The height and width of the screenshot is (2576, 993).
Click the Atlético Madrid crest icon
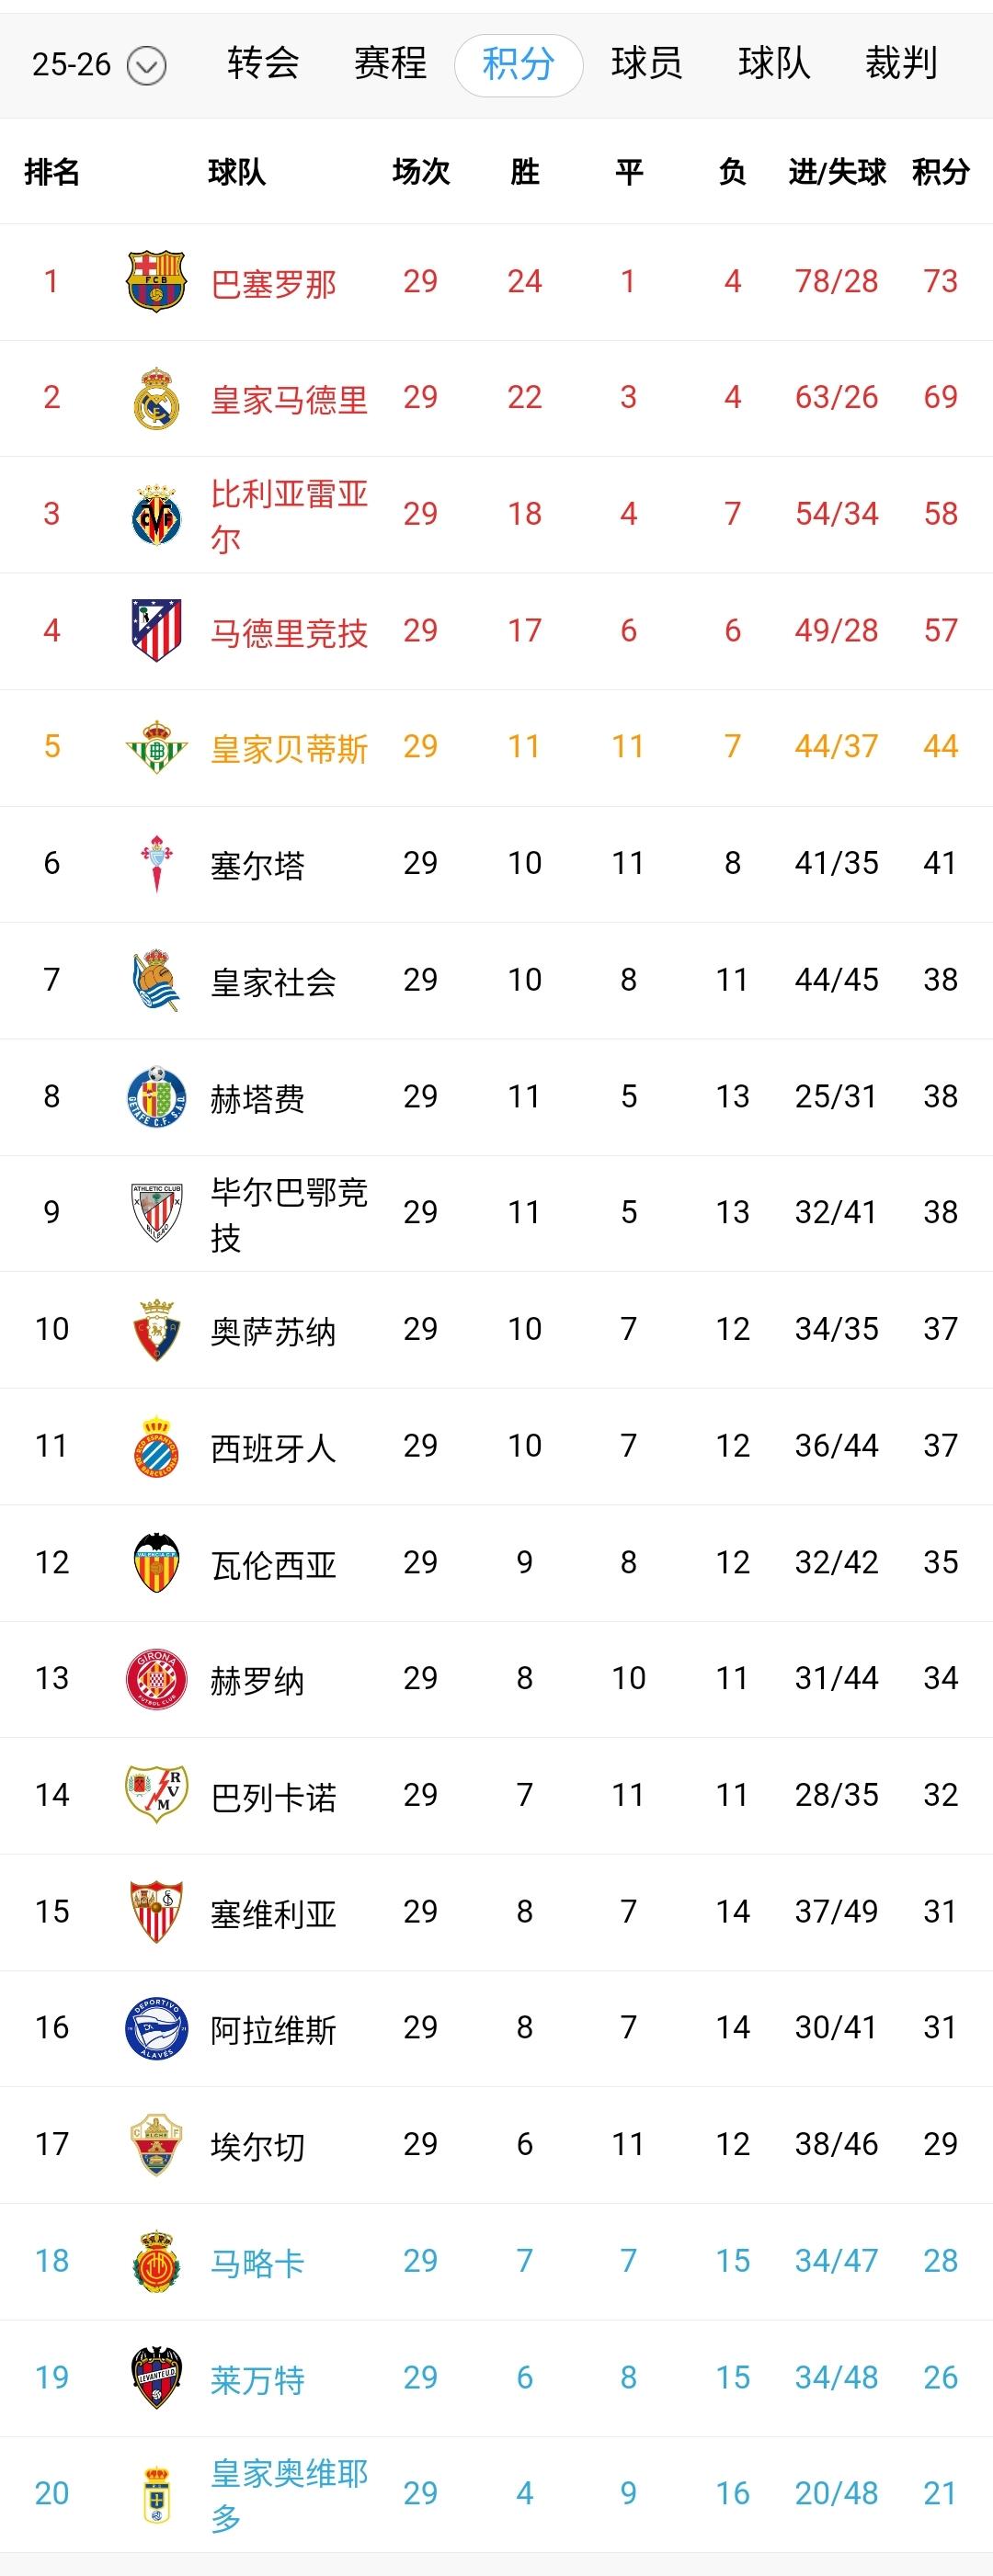(x=156, y=630)
